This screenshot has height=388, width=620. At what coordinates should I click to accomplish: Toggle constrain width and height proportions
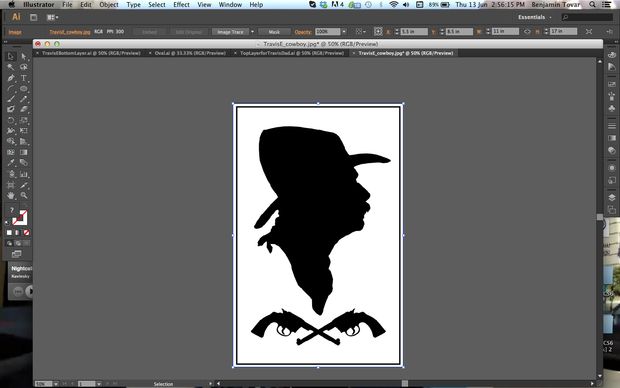pos(527,32)
